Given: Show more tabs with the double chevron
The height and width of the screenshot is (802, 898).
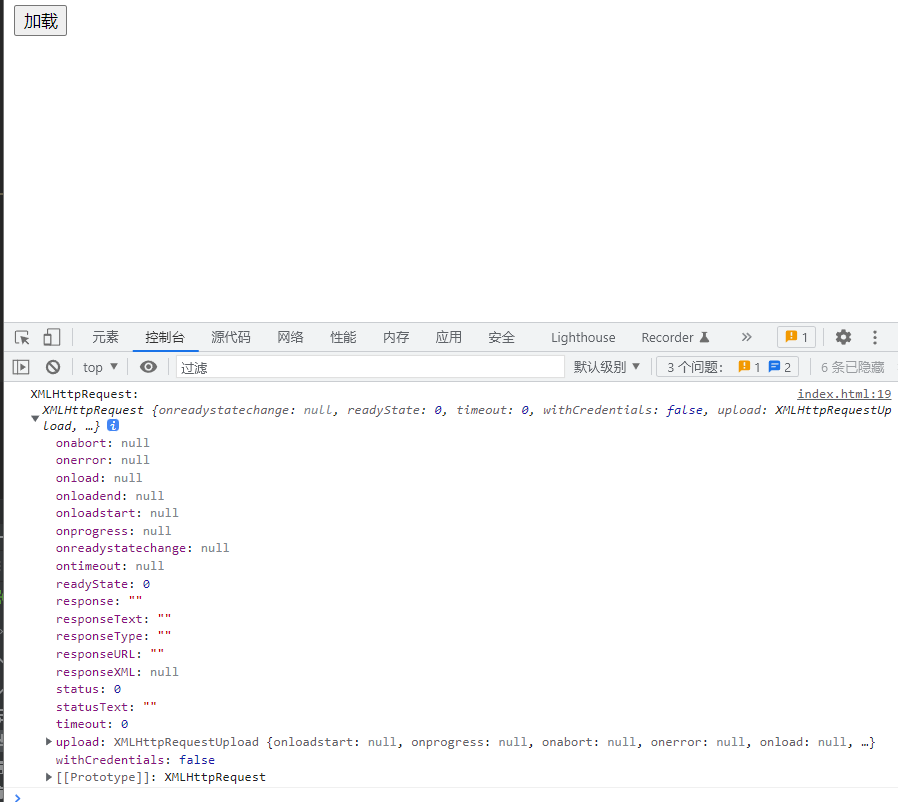Looking at the screenshot, I should tap(746, 338).
